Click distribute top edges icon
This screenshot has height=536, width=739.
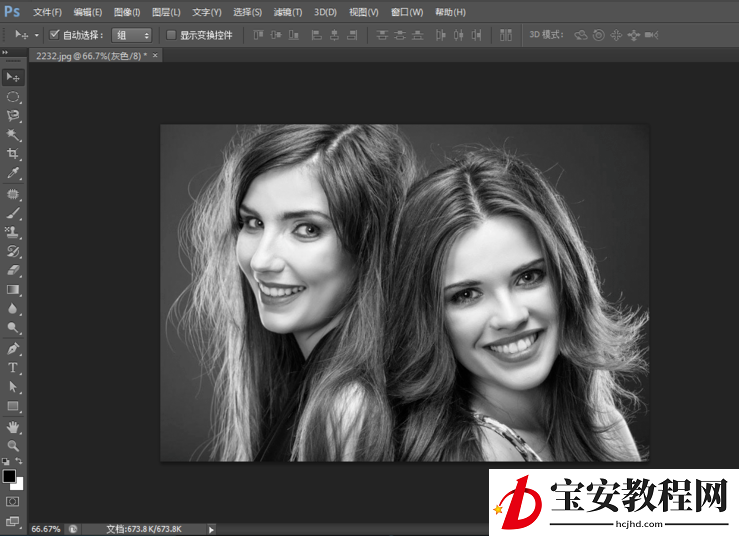coord(382,35)
